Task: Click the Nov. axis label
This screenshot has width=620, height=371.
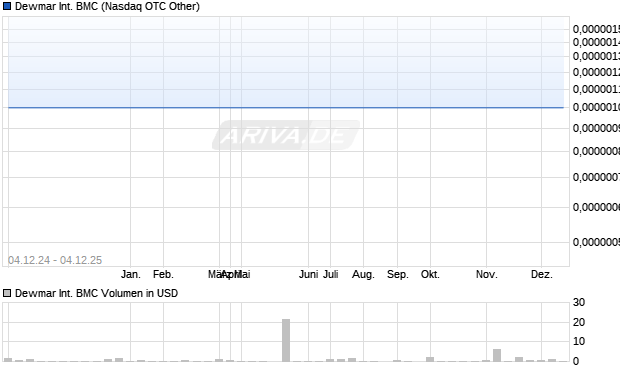Action: (x=486, y=274)
